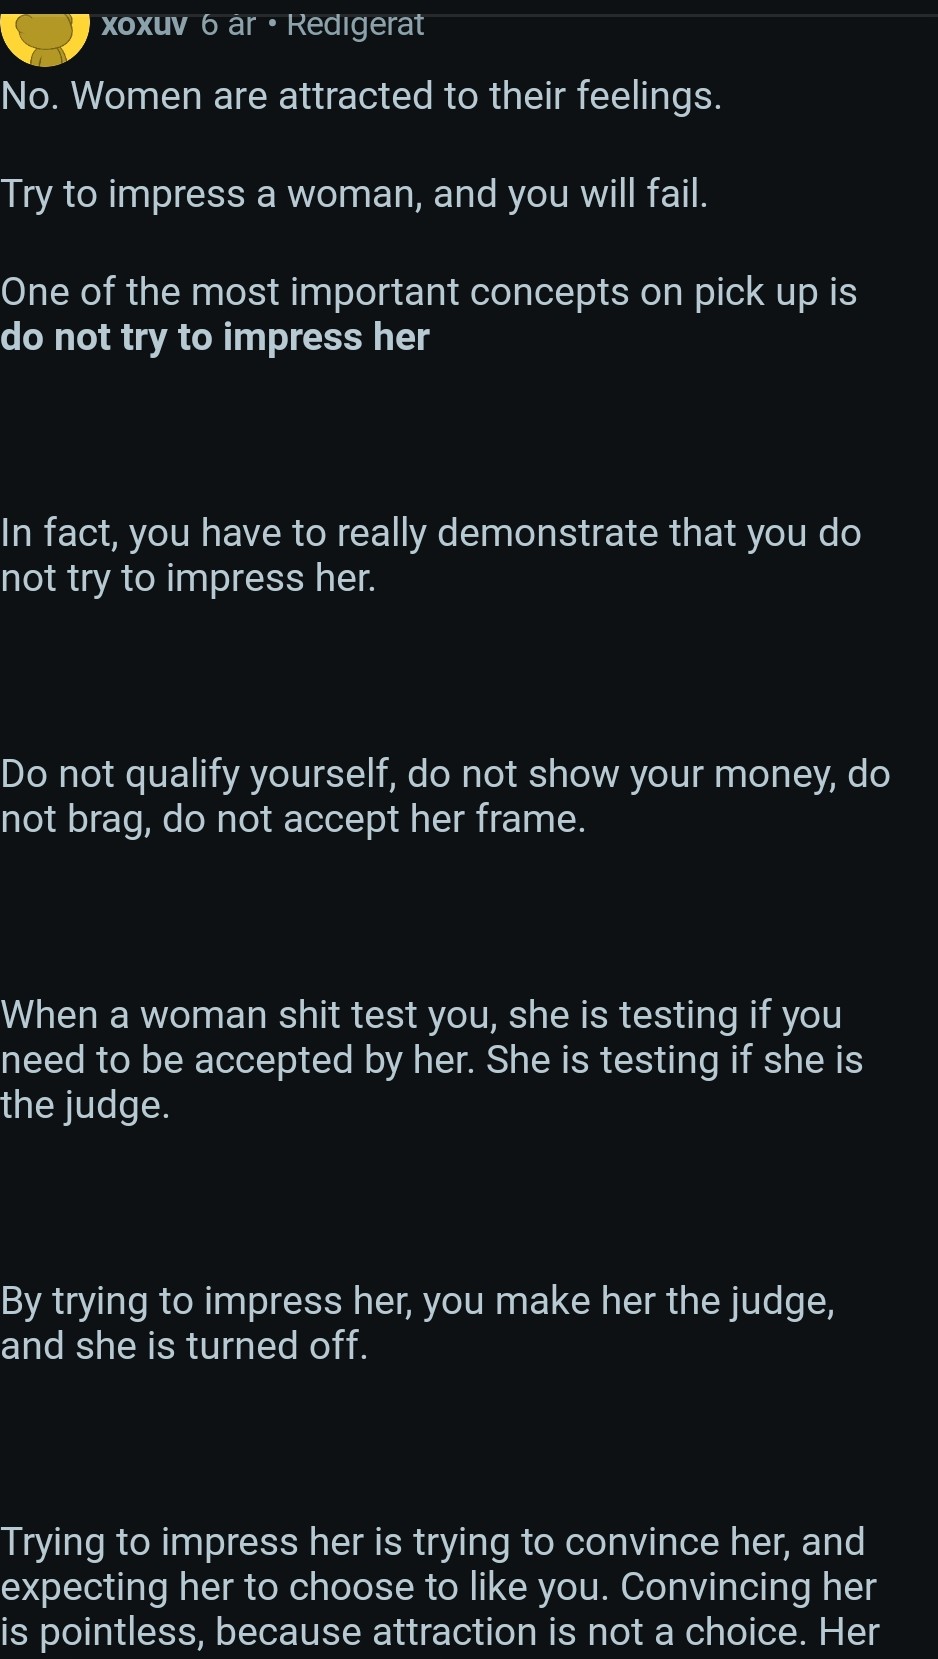Viewport: 938px width, 1659px height.
Task: Tap the words 'the judge.' line
Action: tap(85, 1105)
